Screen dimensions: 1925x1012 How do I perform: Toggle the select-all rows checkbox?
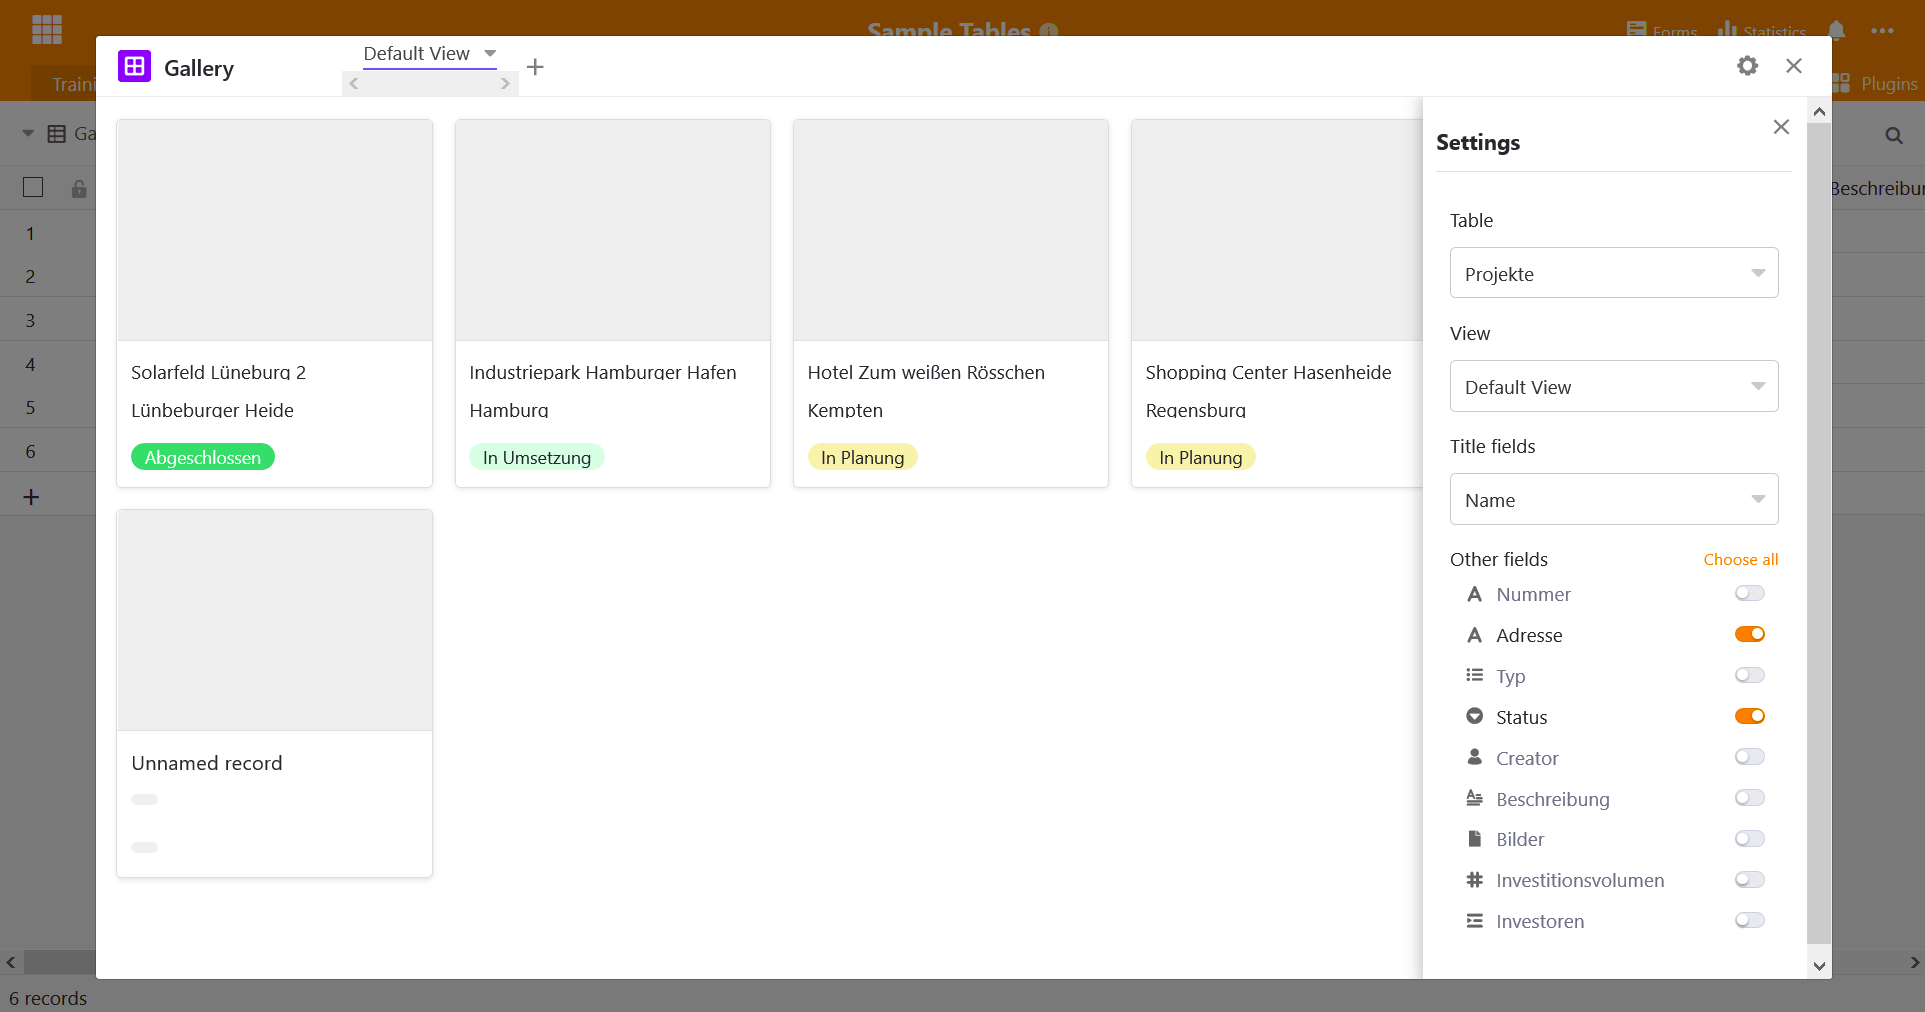point(33,188)
